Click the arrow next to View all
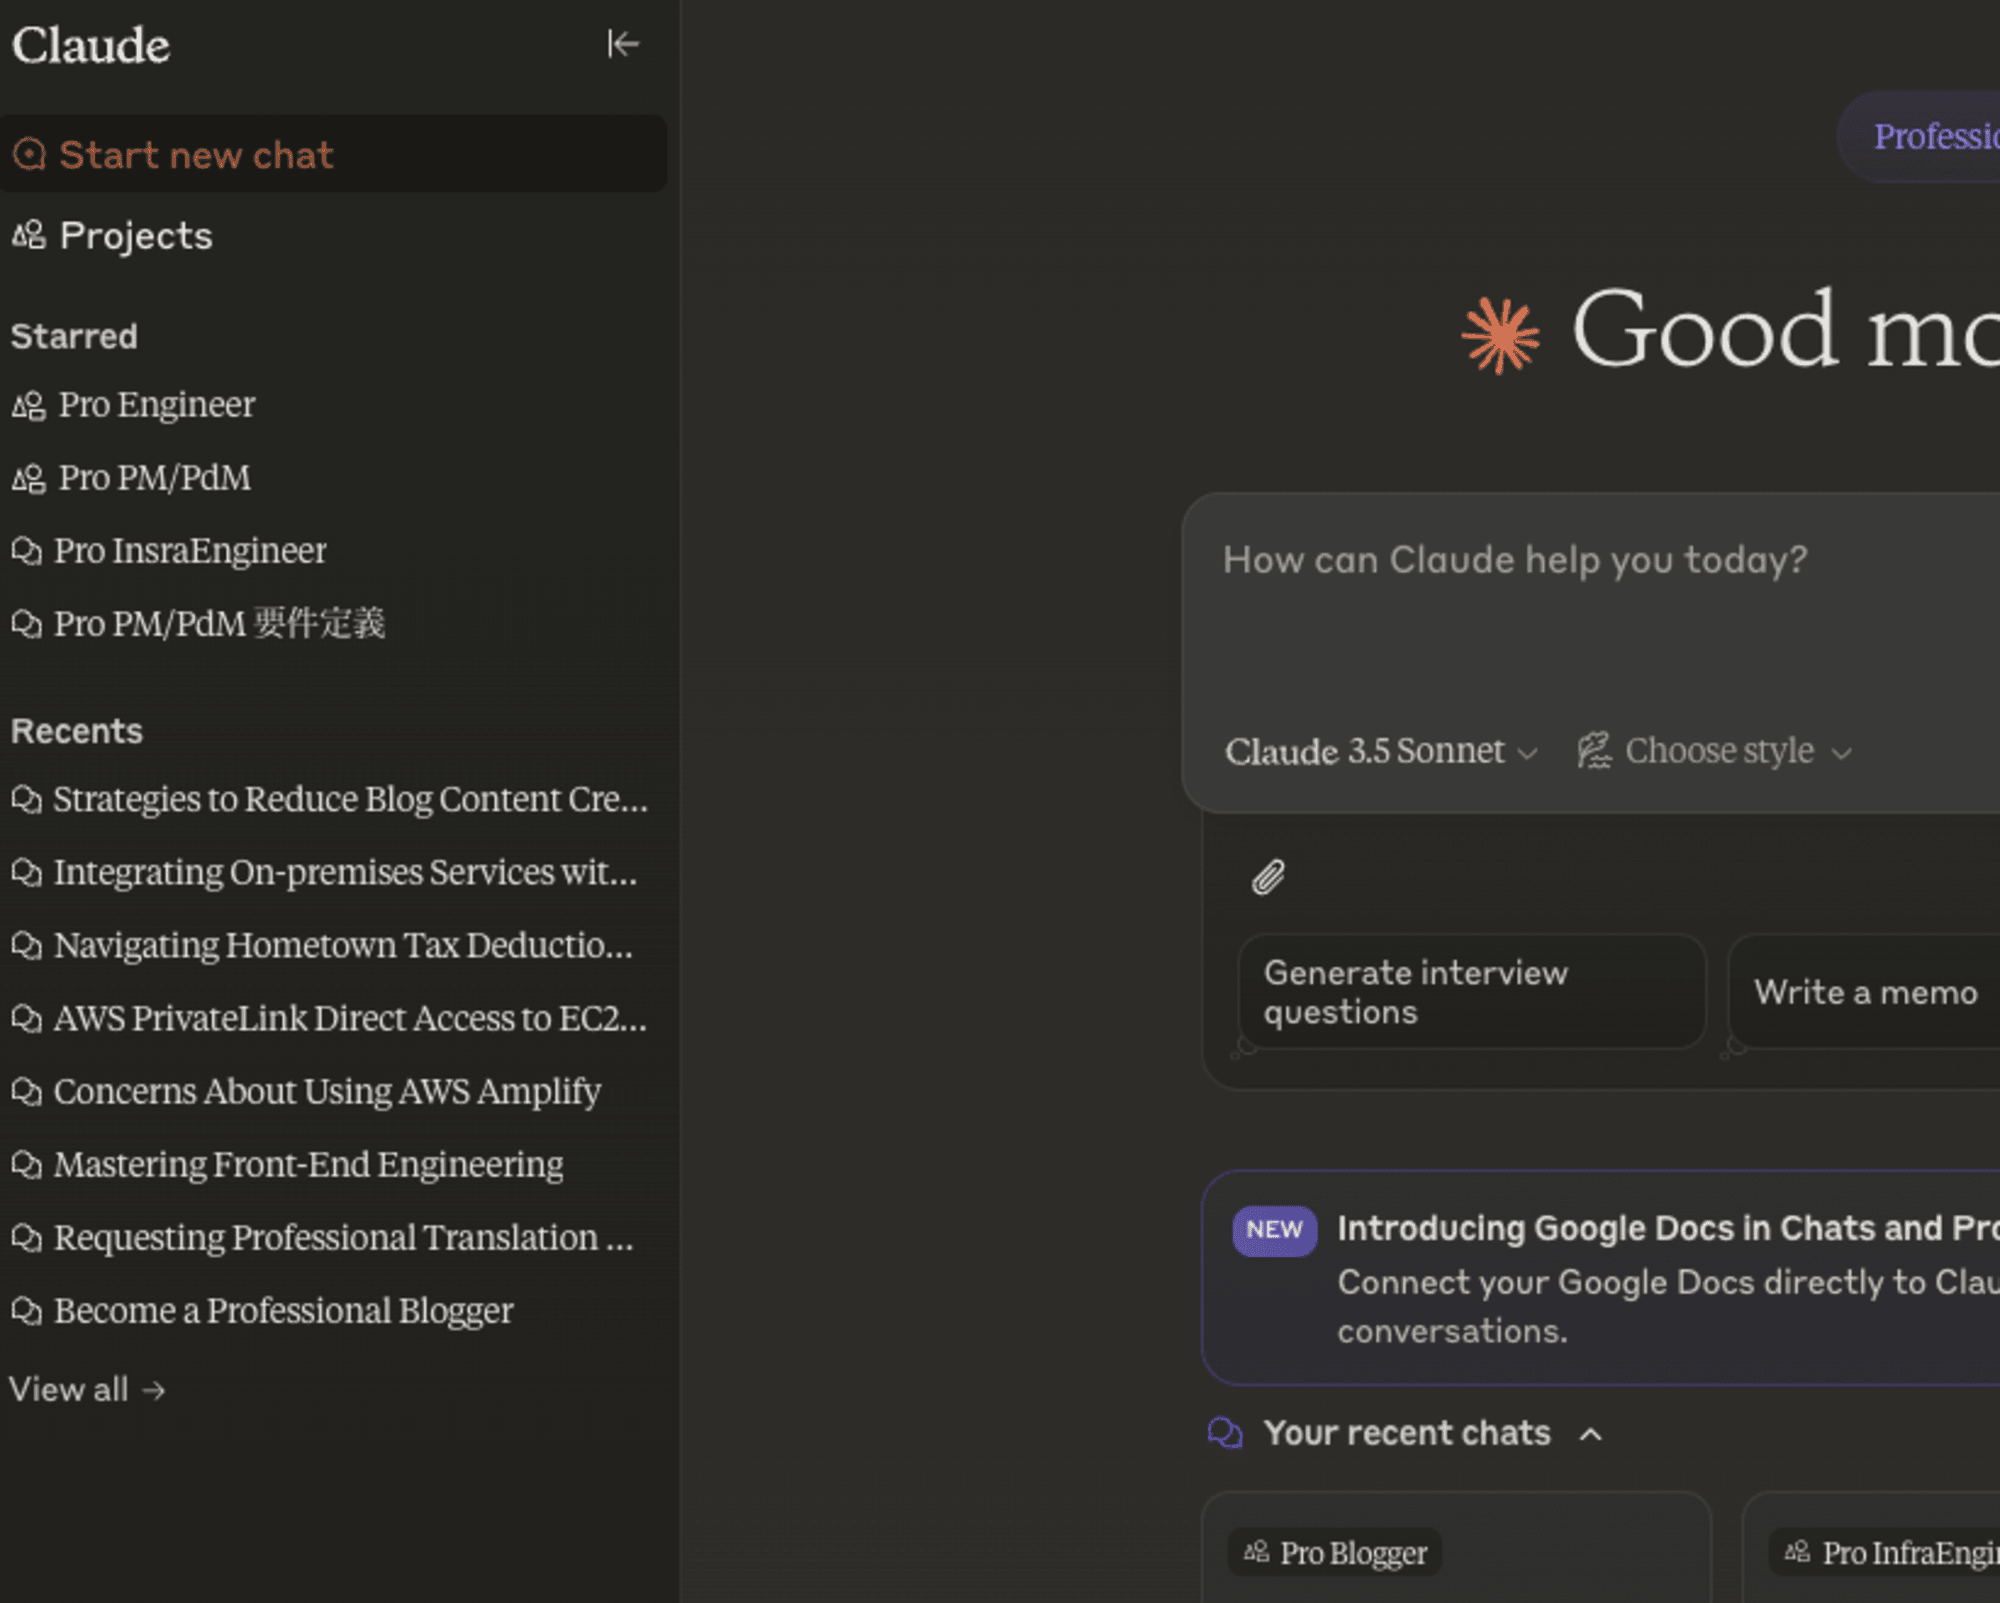Viewport: 2000px width, 1603px height. 153,1390
